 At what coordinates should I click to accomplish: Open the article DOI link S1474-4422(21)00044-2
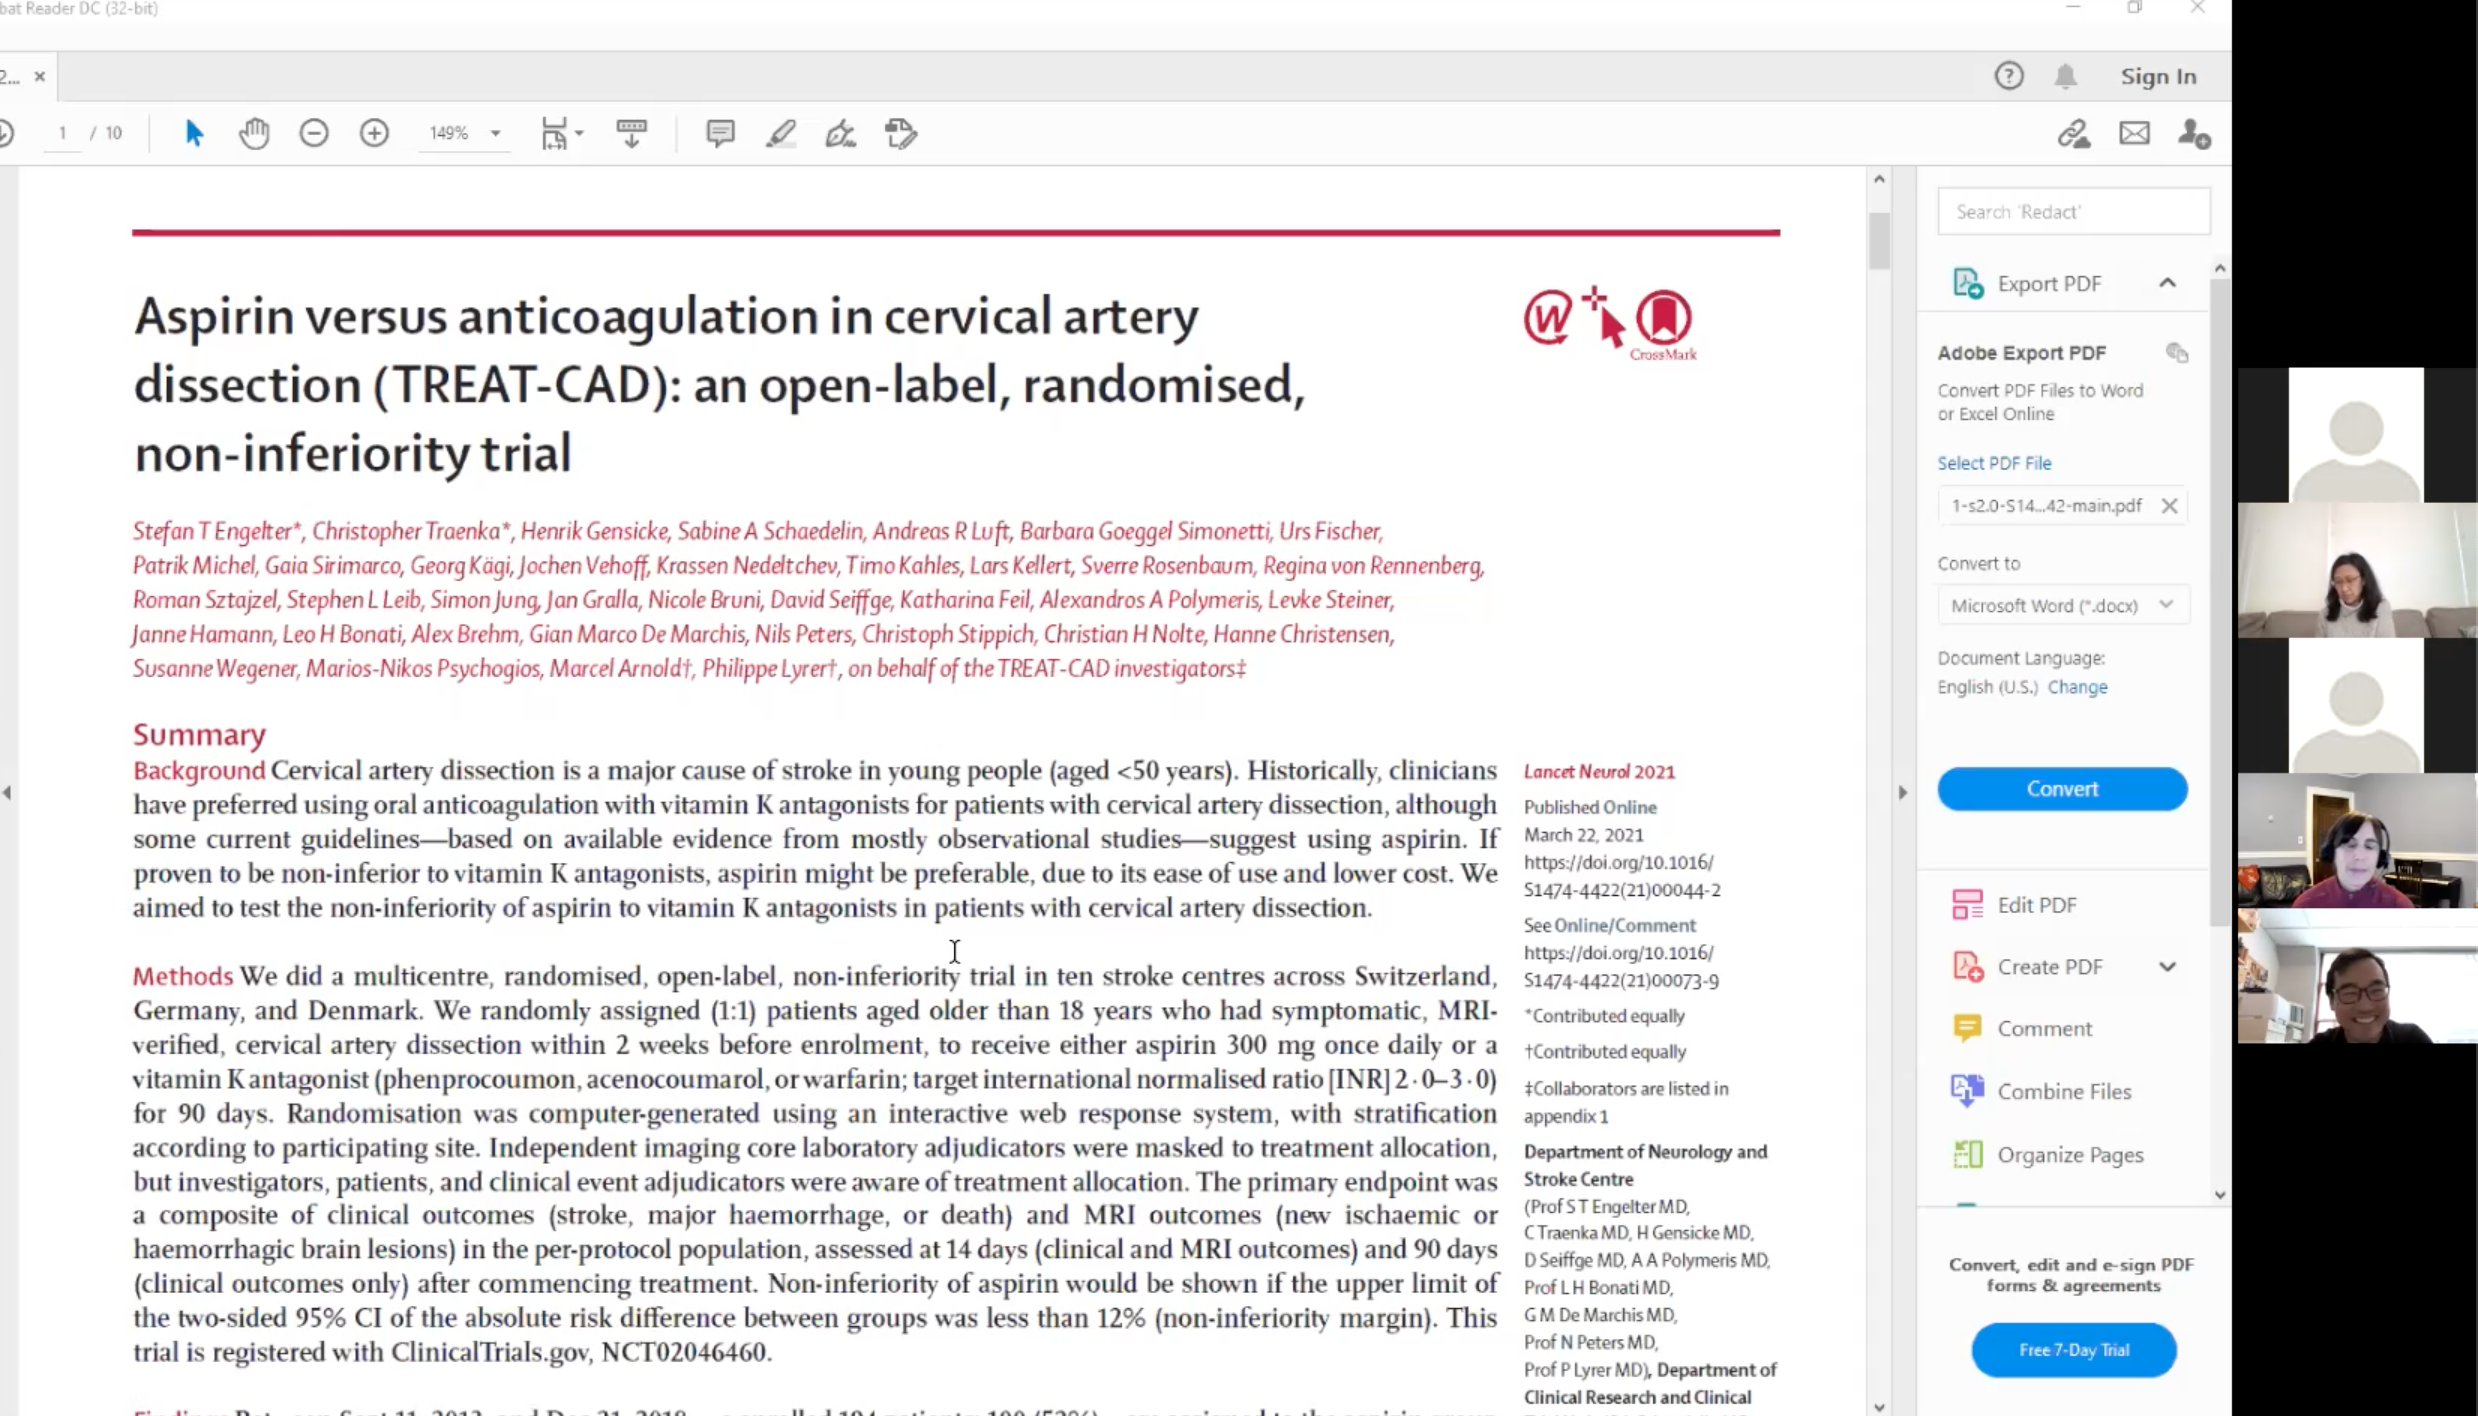(1621, 875)
